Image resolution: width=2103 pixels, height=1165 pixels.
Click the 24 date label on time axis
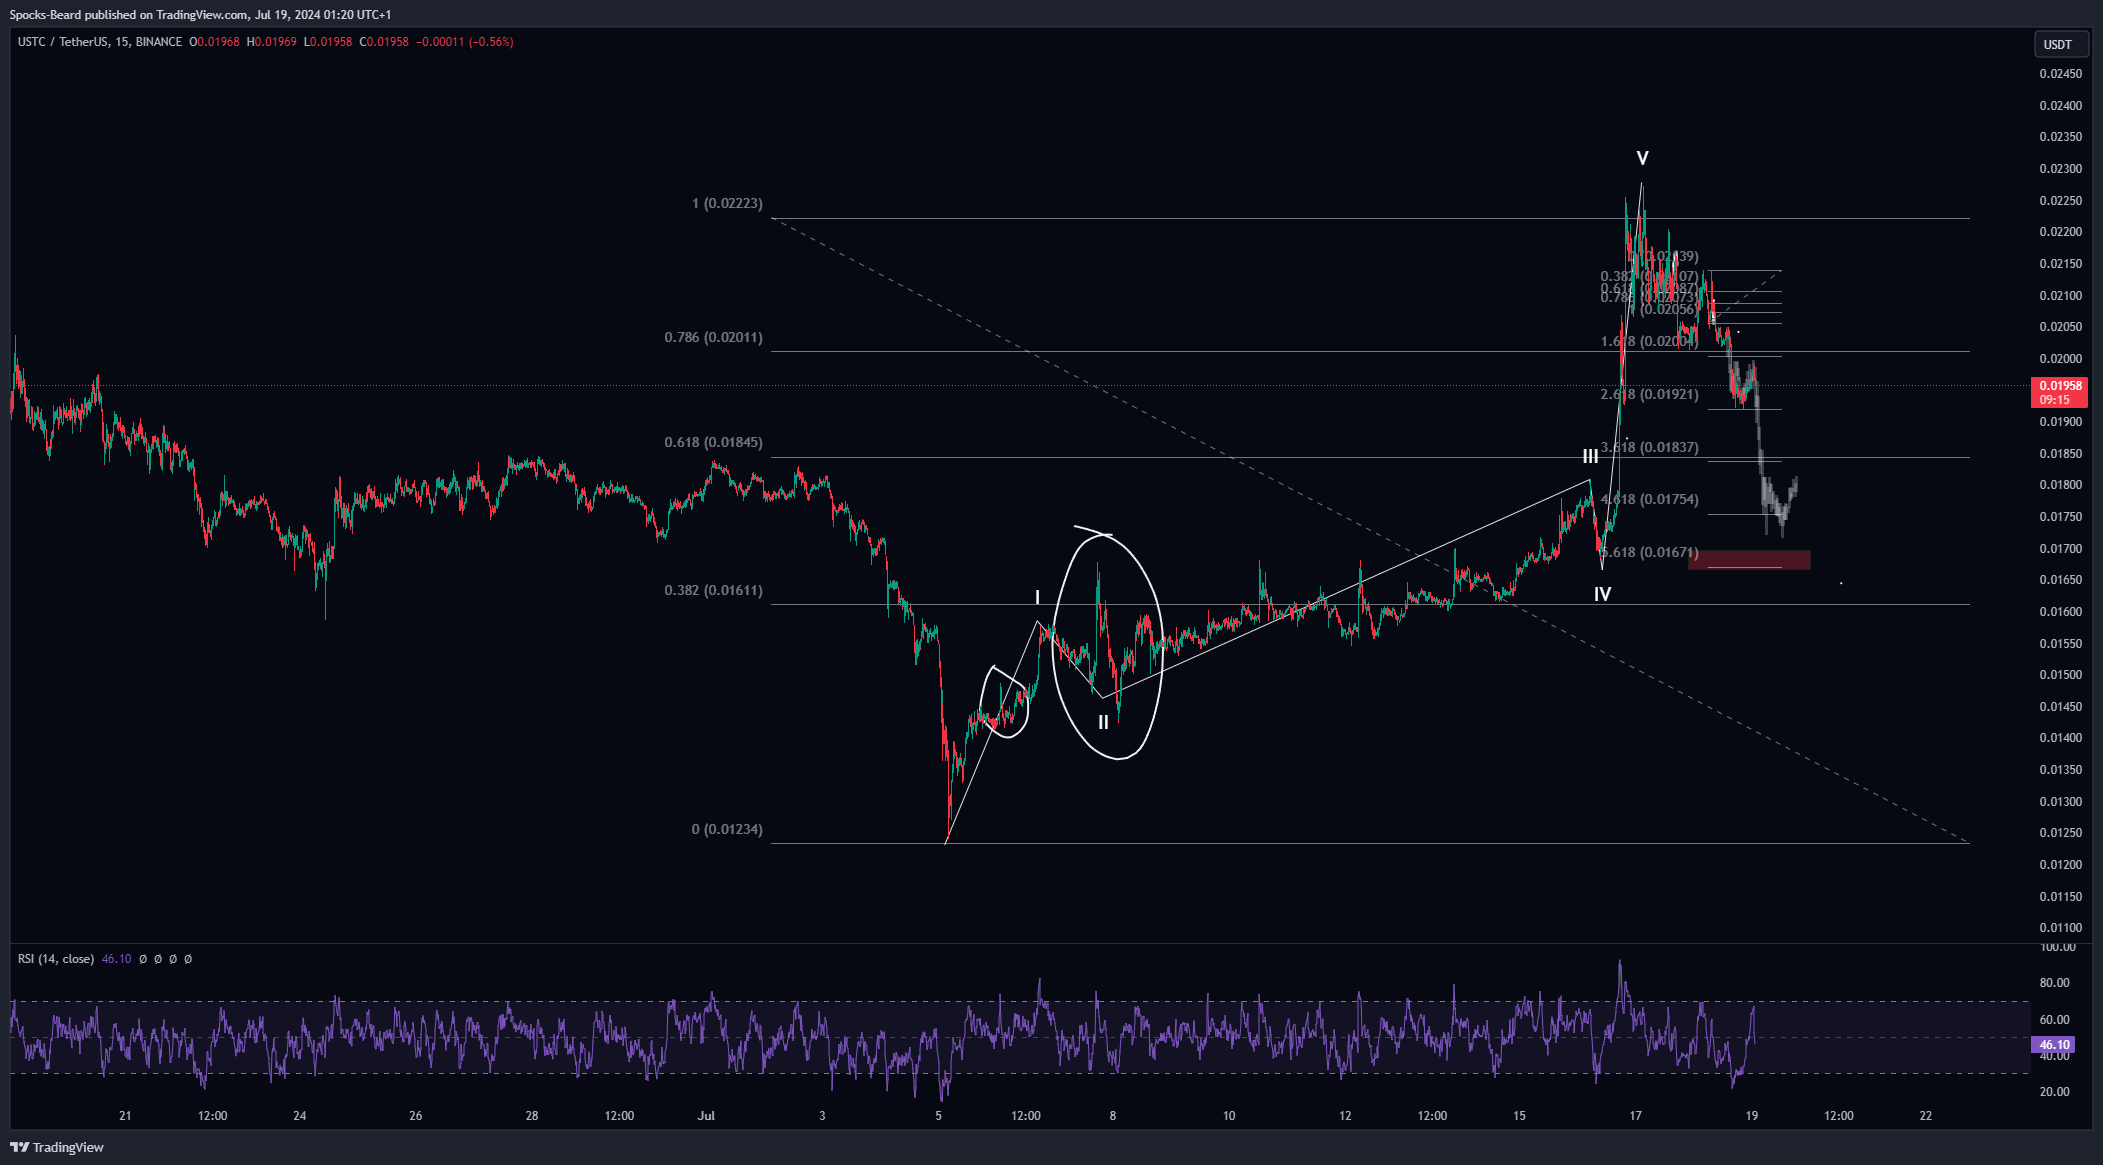pos(300,1116)
